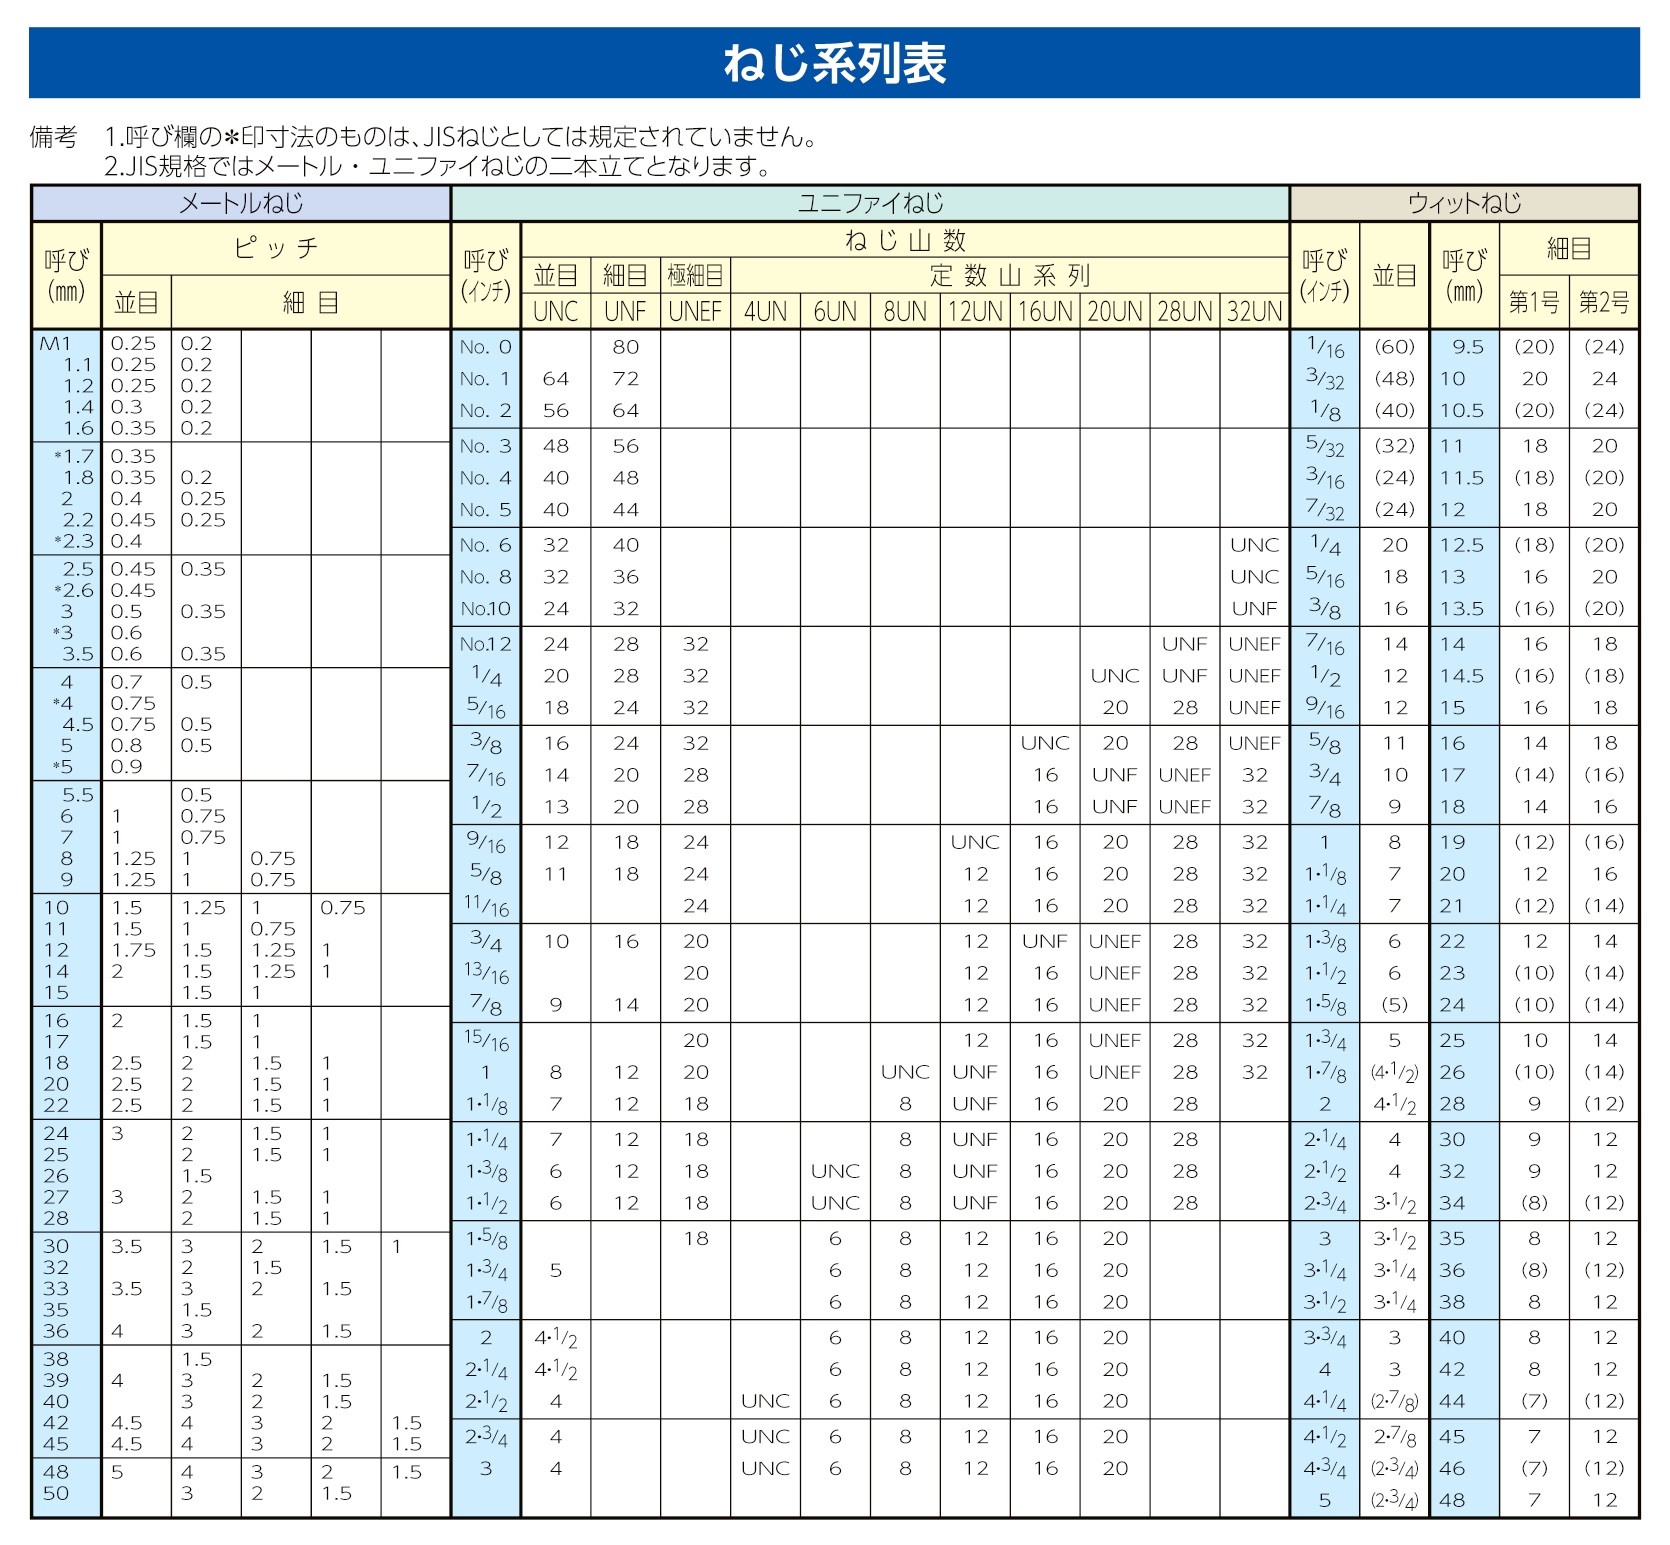Select the ウィットねじ section header
The image size is (1670, 1545).
tap(1464, 204)
